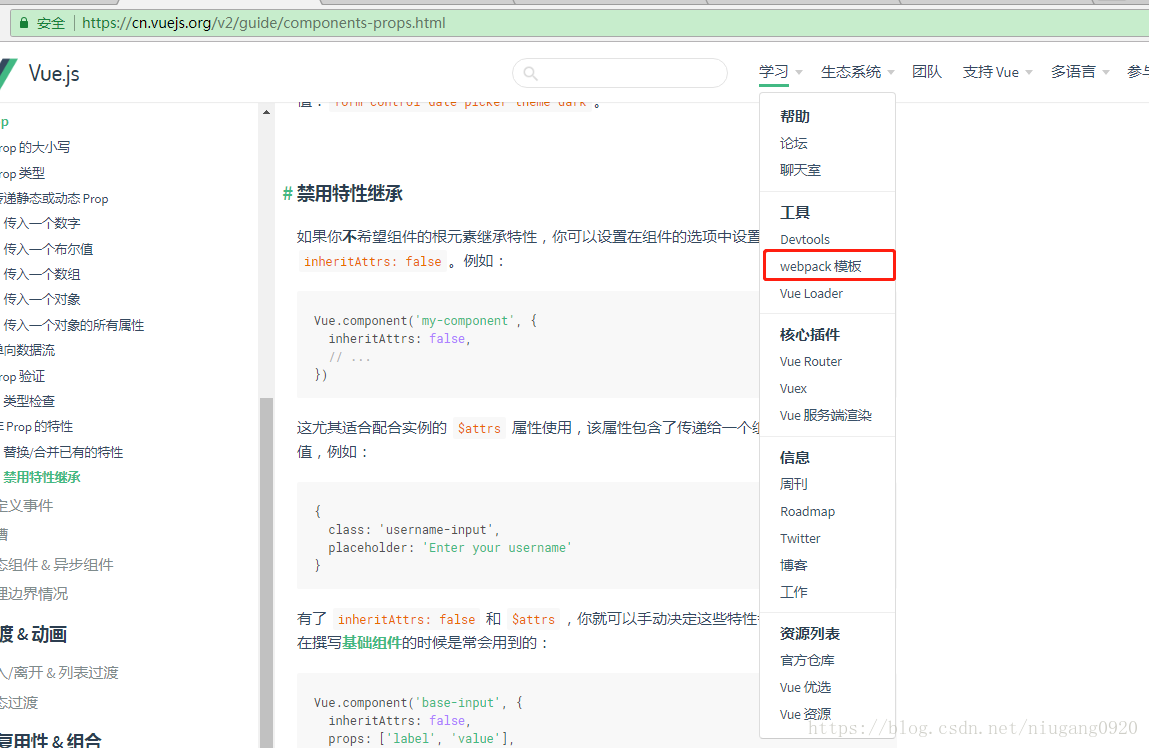
Task: Open sidebar page 自定义事件
Action: 26,506
